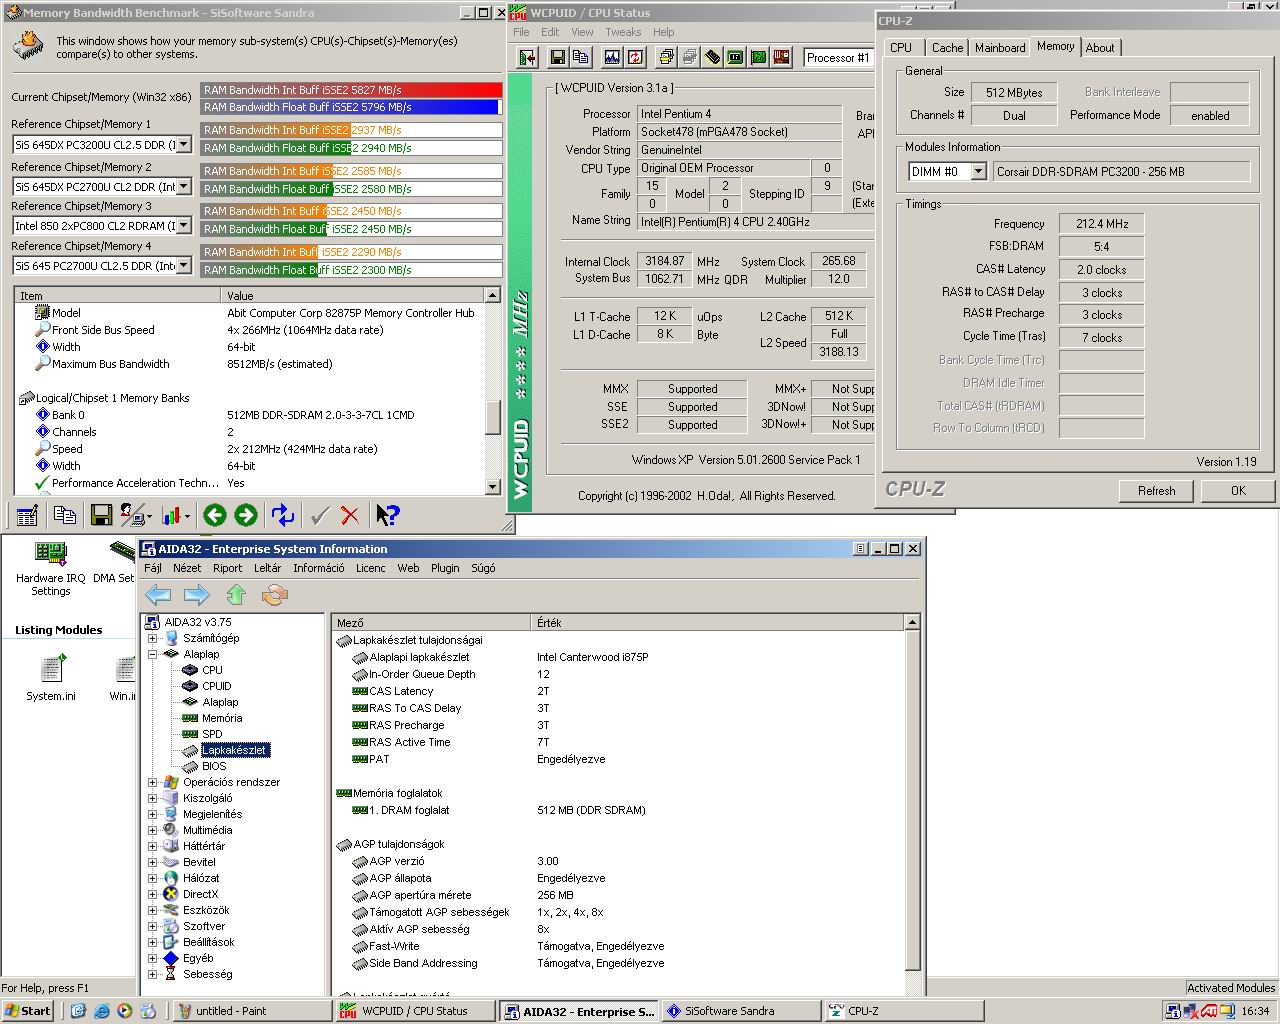Select CPUID in the AIDA32 tree
Screen dimensions: 1280x1024
[216, 686]
